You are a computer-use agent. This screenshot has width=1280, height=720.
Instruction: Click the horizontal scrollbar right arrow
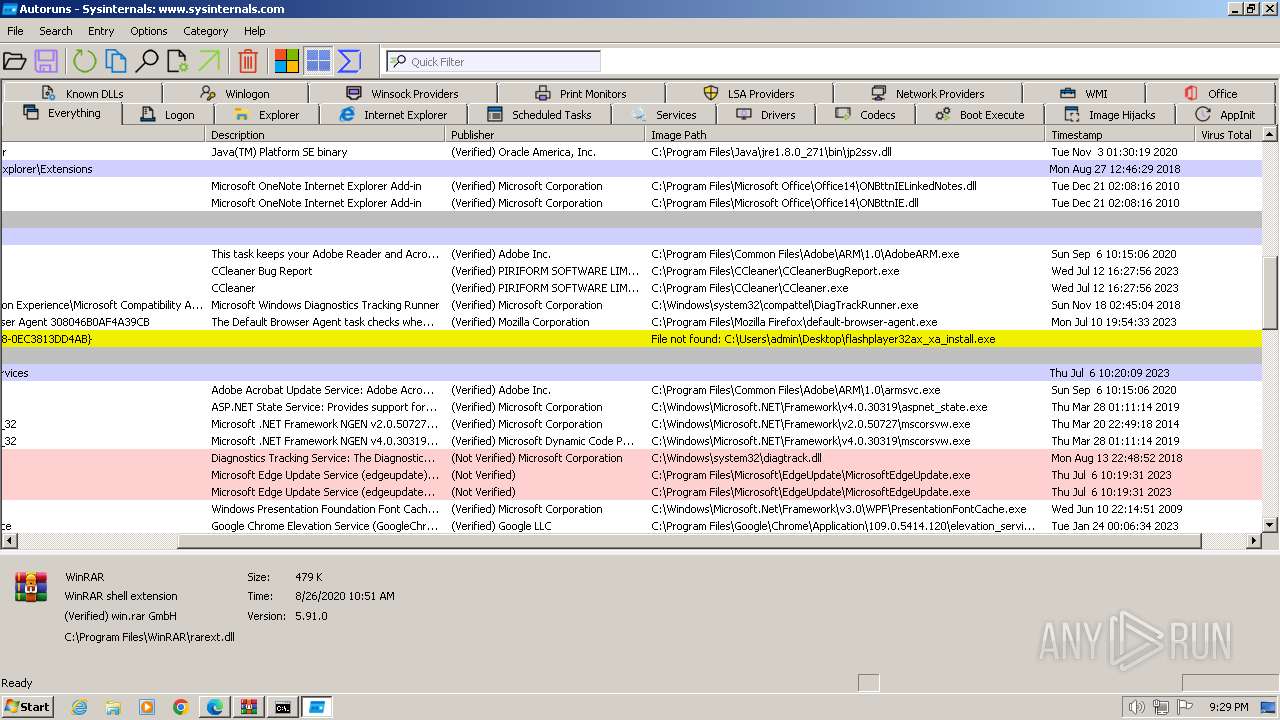1254,541
